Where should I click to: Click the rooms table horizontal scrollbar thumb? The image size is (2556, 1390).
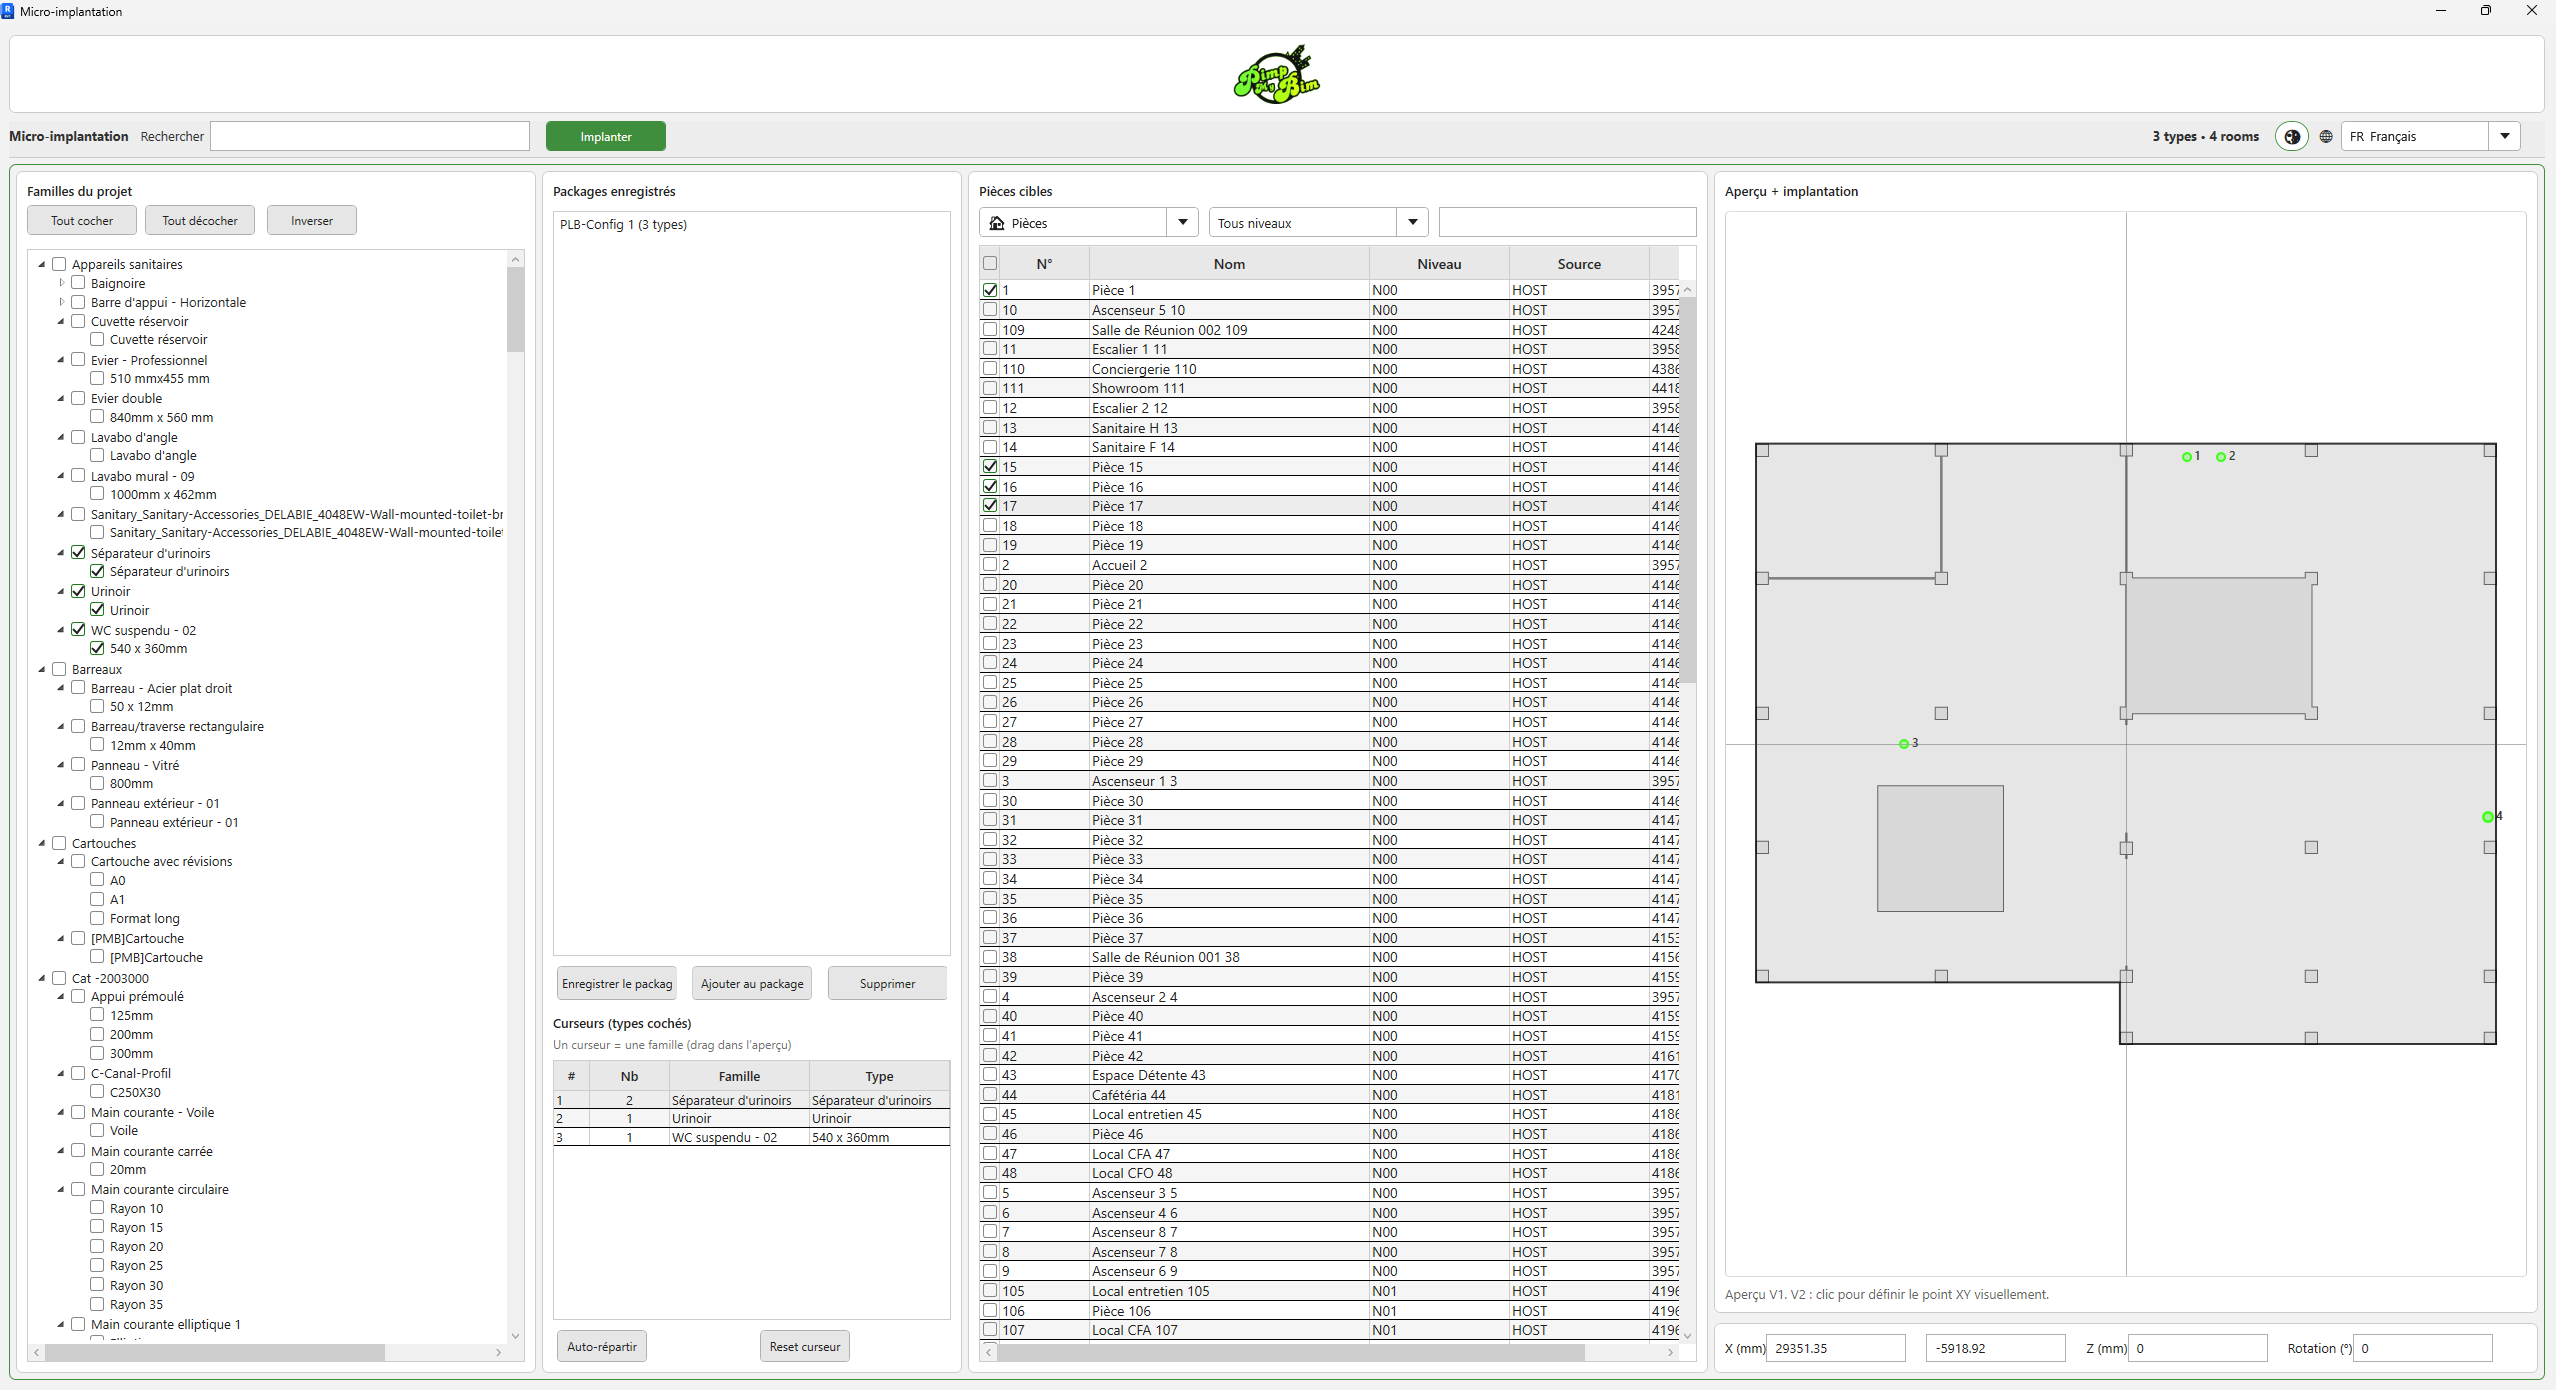(1290, 1352)
